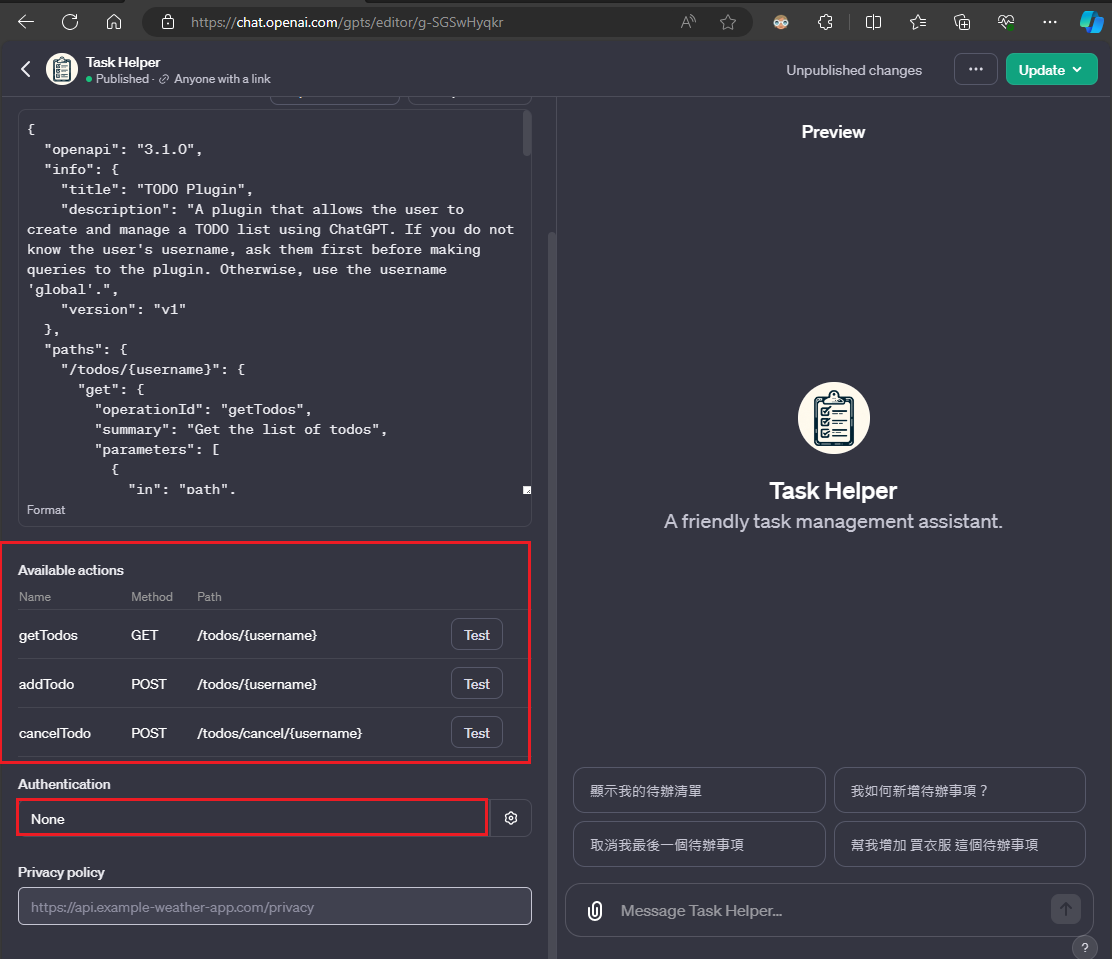Image resolution: width=1112 pixels, height=959 pixels.
Task: Return to previous GPT editor page chevron
Action: pyautogui.click(x=26, y=70)
